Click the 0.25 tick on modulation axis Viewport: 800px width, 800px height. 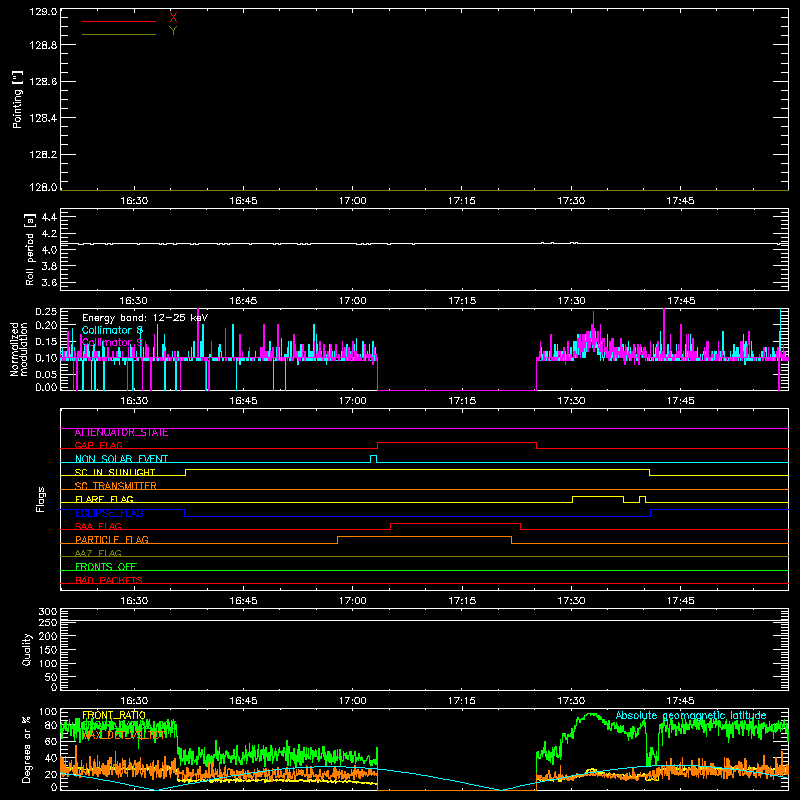pyautogui.click(x=46, y=312)
